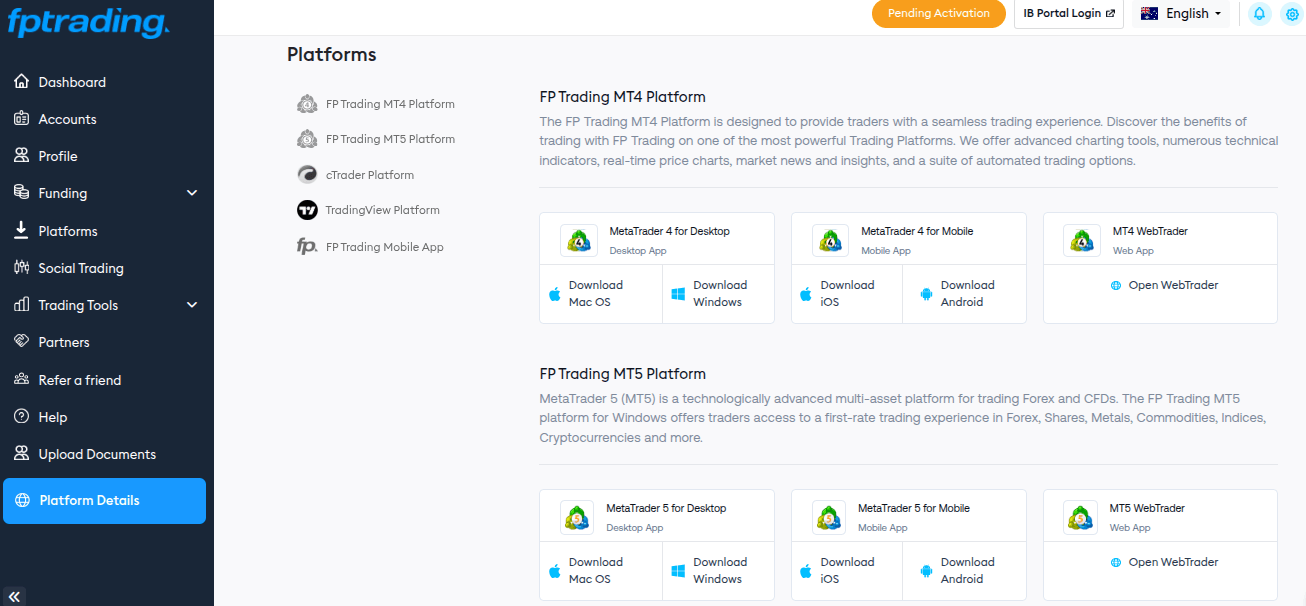The width and height of the screenshot is (1306, 606).
Task: Open notifications bell icon
Action: (1259, 14)
